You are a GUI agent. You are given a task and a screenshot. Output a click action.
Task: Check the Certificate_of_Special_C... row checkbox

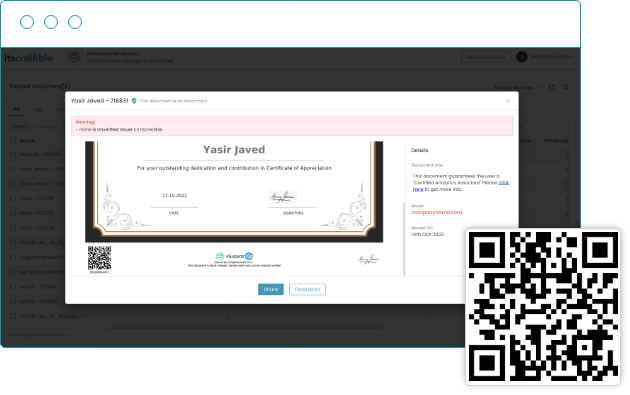(x=13, y=316)
